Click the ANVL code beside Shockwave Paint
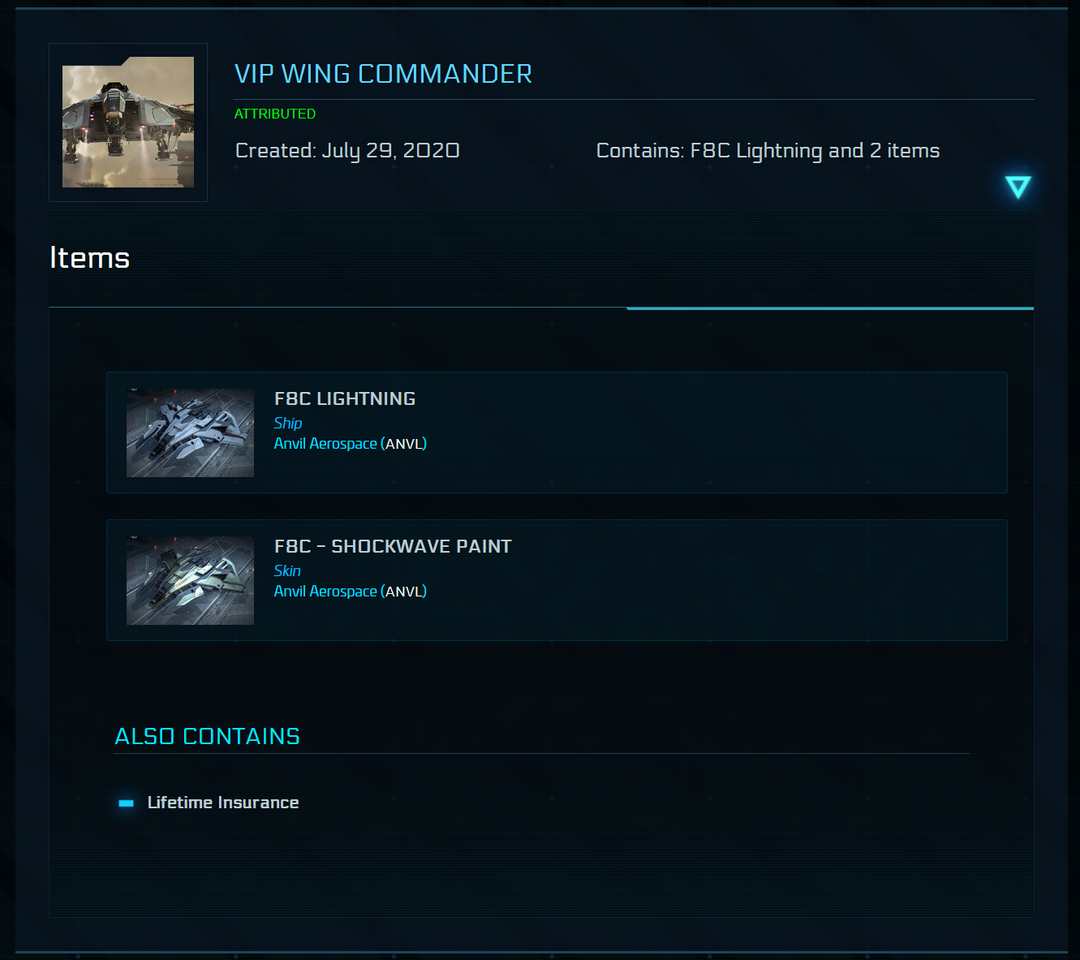This screenshot has height=960, width=1080. tap(404, 592)
